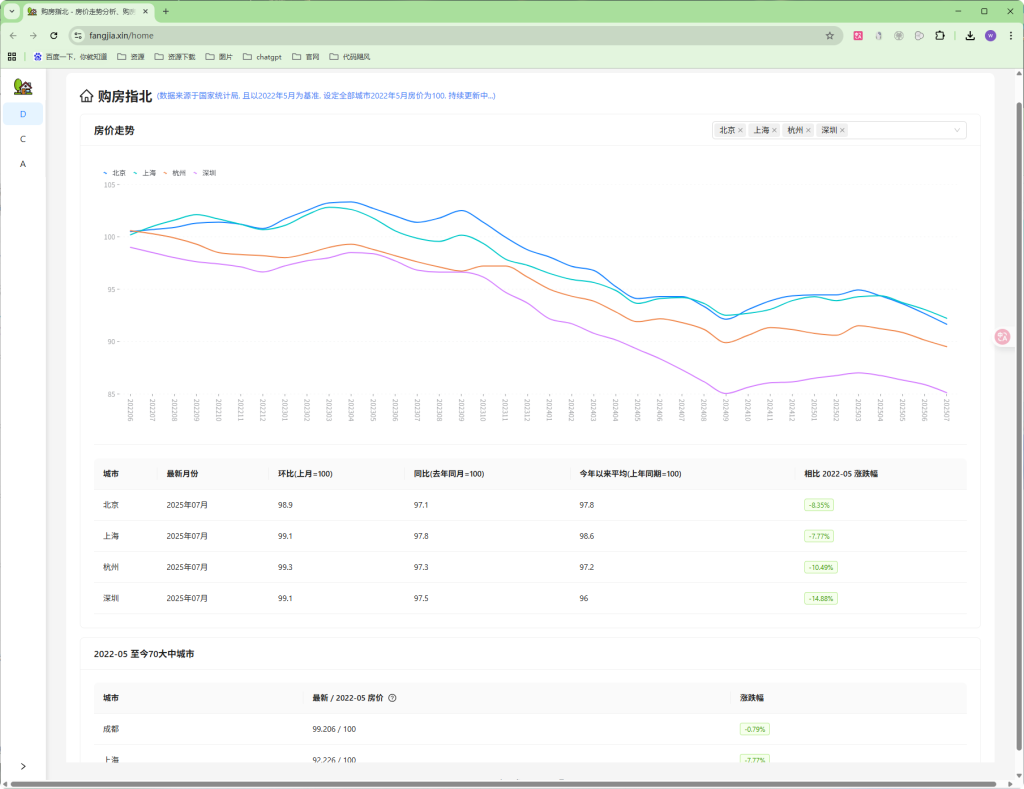1024x789 pixels.
Task: Bookmark this page with the star icon
Action: point(829,35)
